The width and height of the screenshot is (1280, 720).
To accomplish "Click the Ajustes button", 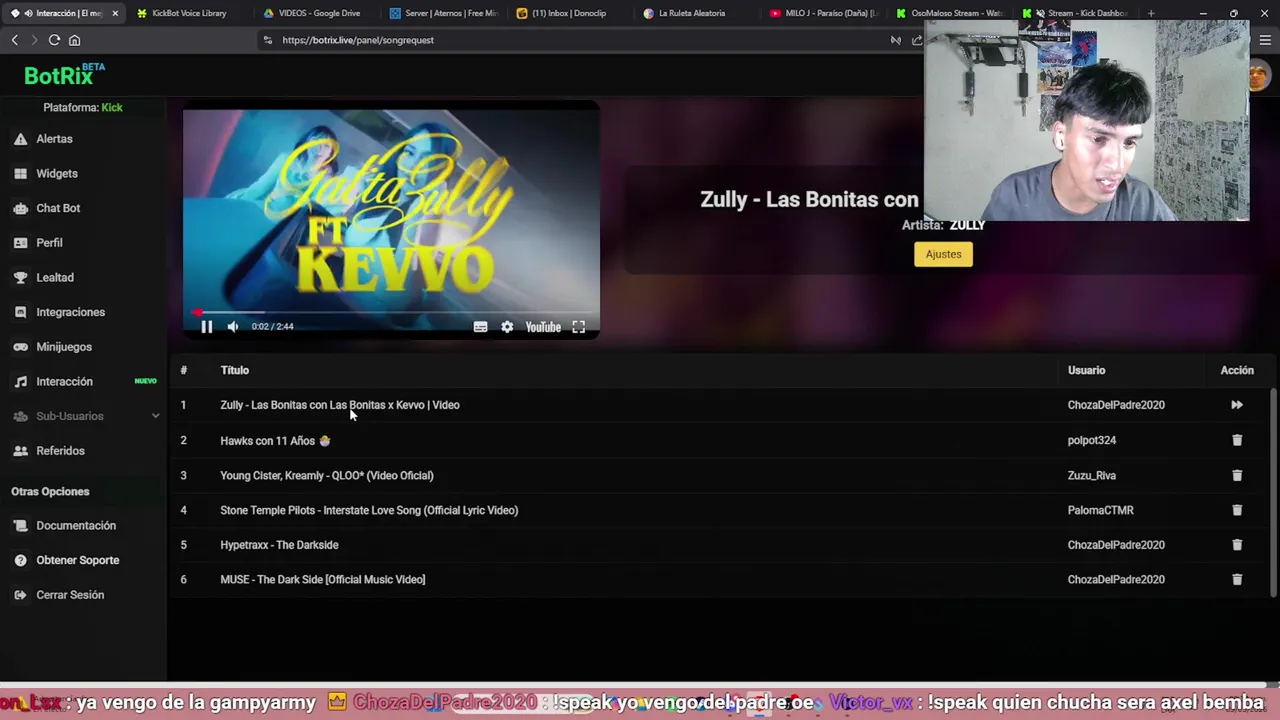I will [x=943, y=254].
